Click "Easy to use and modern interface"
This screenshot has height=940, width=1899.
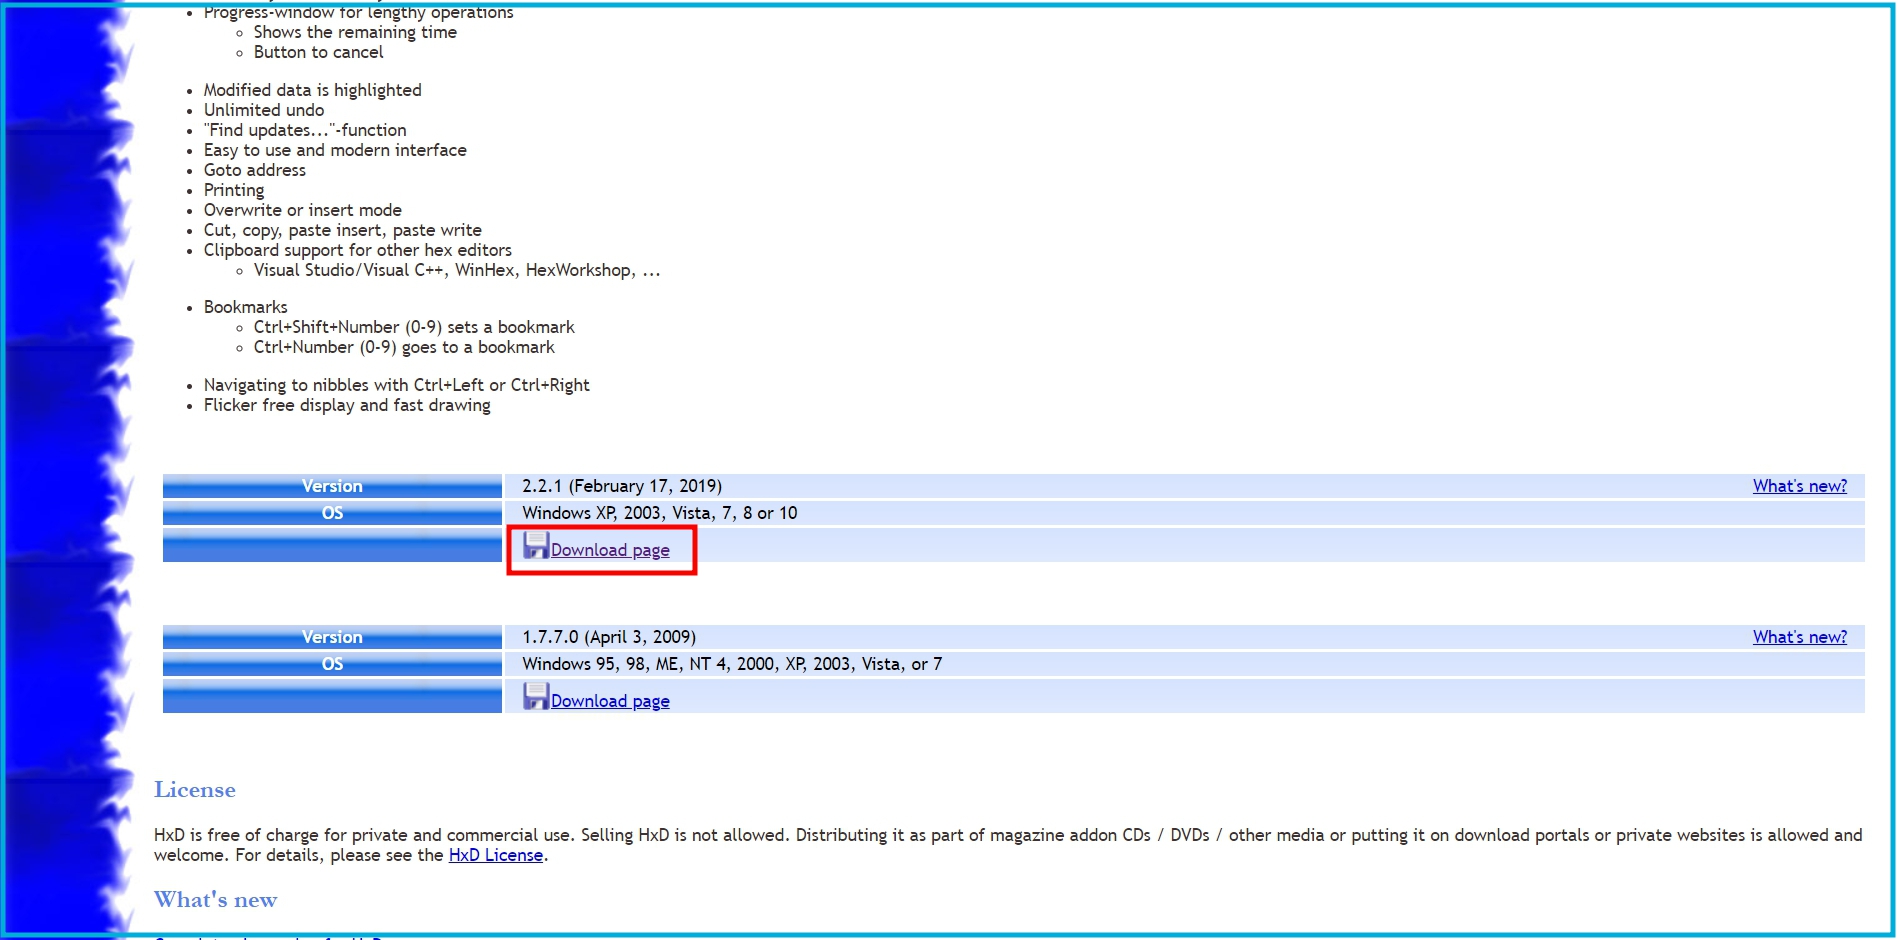tap(335, 150)
